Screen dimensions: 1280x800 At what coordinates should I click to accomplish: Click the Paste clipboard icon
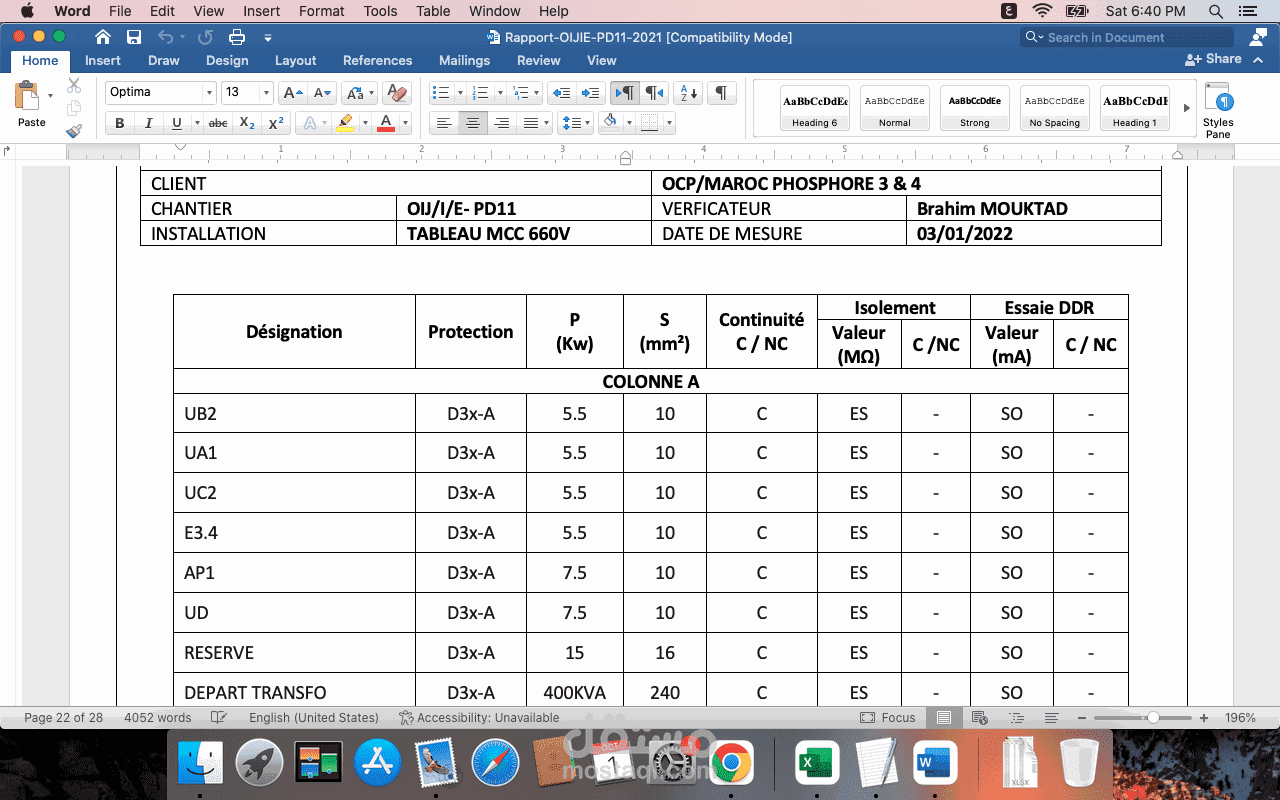coord(27,97)
